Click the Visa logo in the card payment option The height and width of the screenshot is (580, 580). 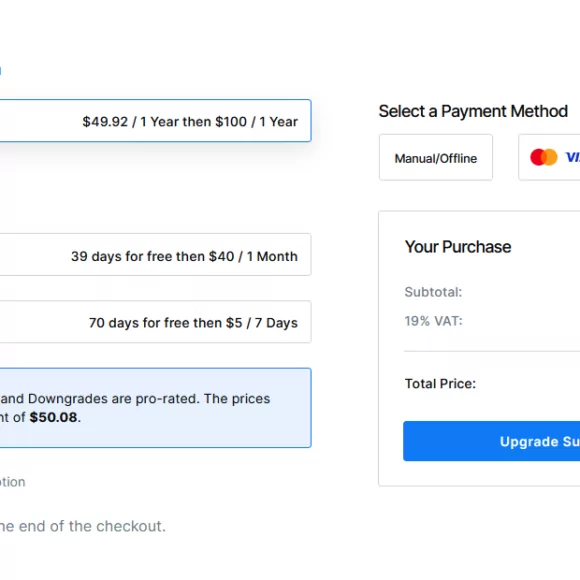coord(573,157)
